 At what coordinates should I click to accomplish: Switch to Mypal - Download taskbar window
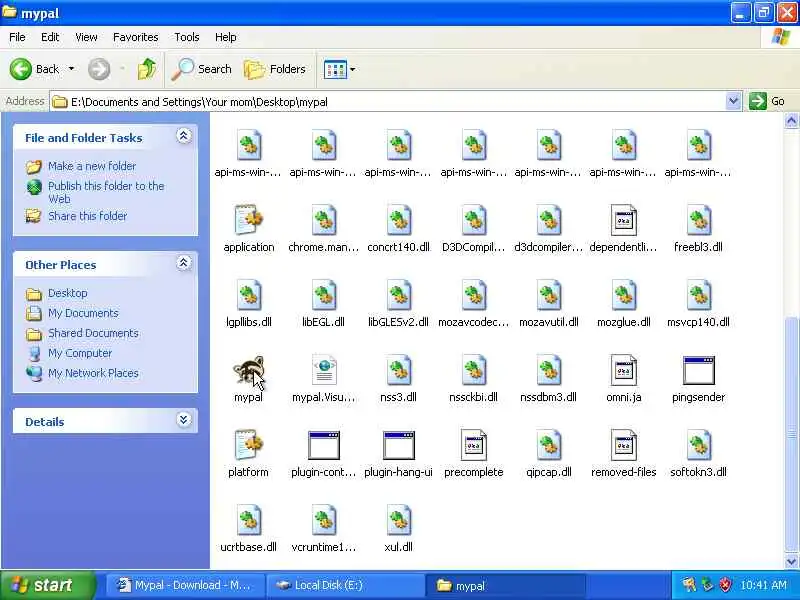pyautogui.click(x=184, y=585)
